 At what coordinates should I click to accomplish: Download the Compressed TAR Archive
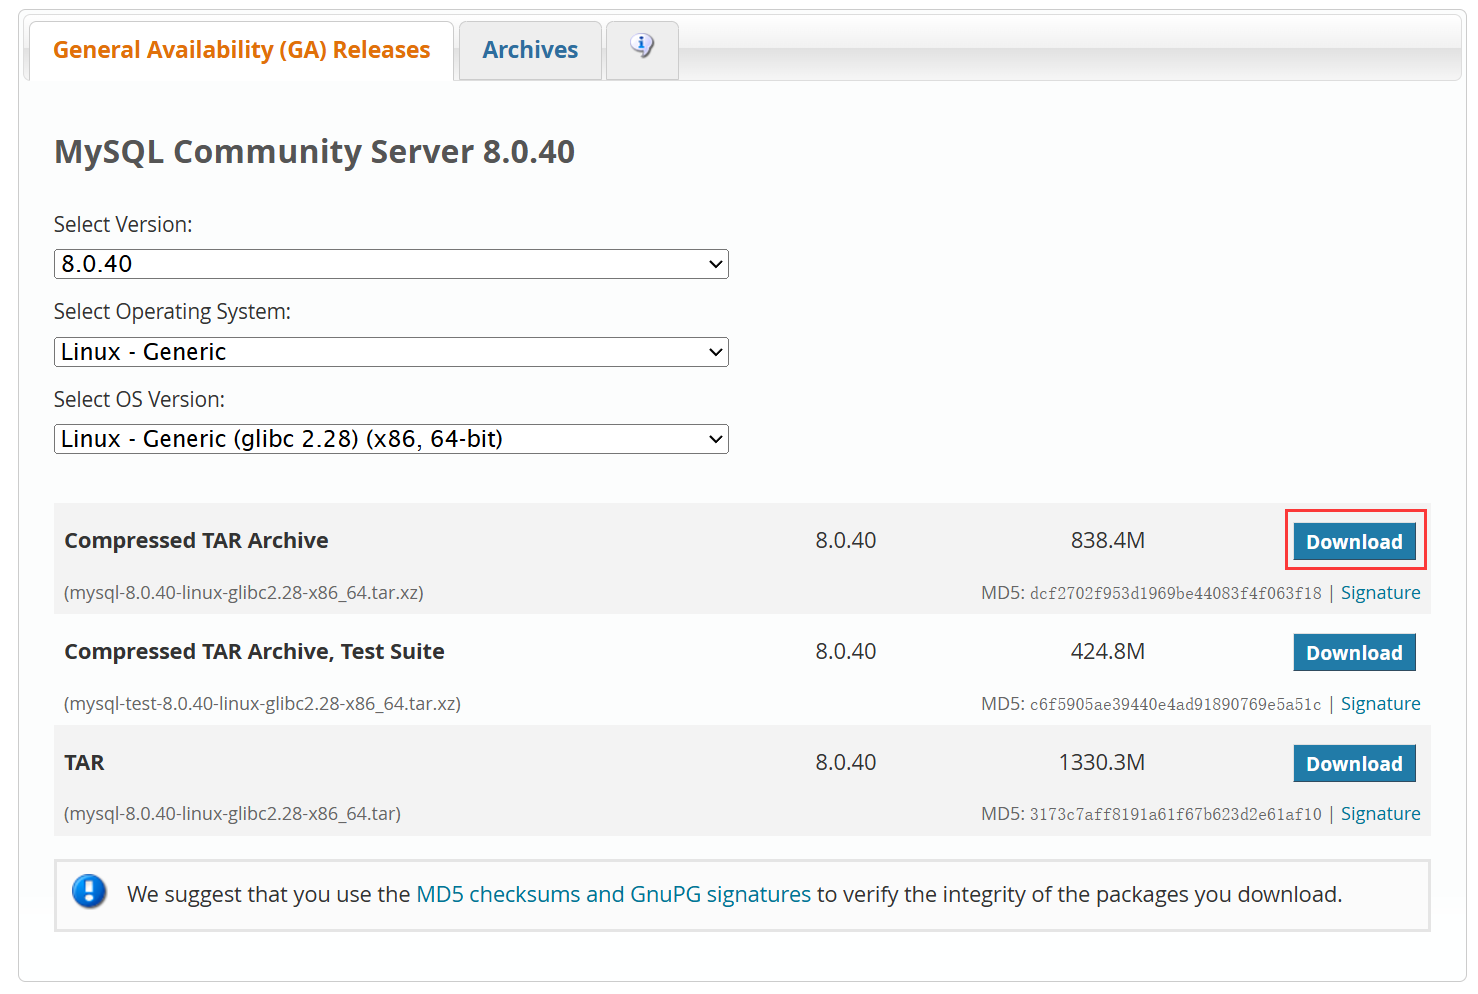click(1354, 542)
